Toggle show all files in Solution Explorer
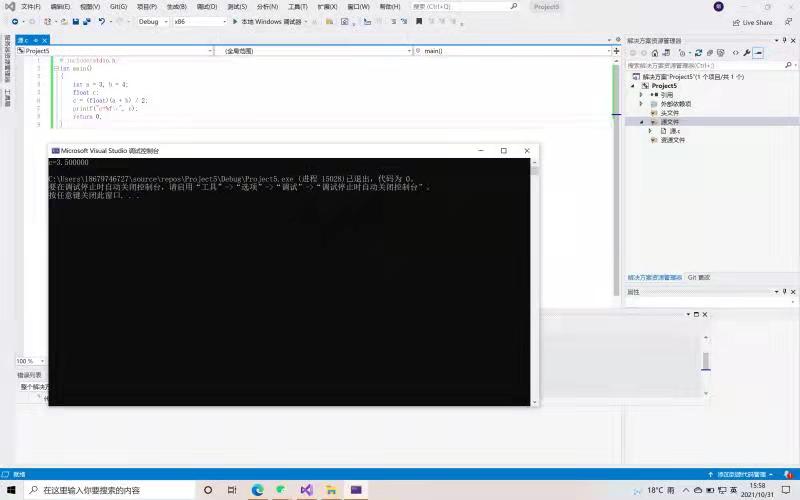The width and height of the screenshot is (800, 500). [x=721, y=53]
